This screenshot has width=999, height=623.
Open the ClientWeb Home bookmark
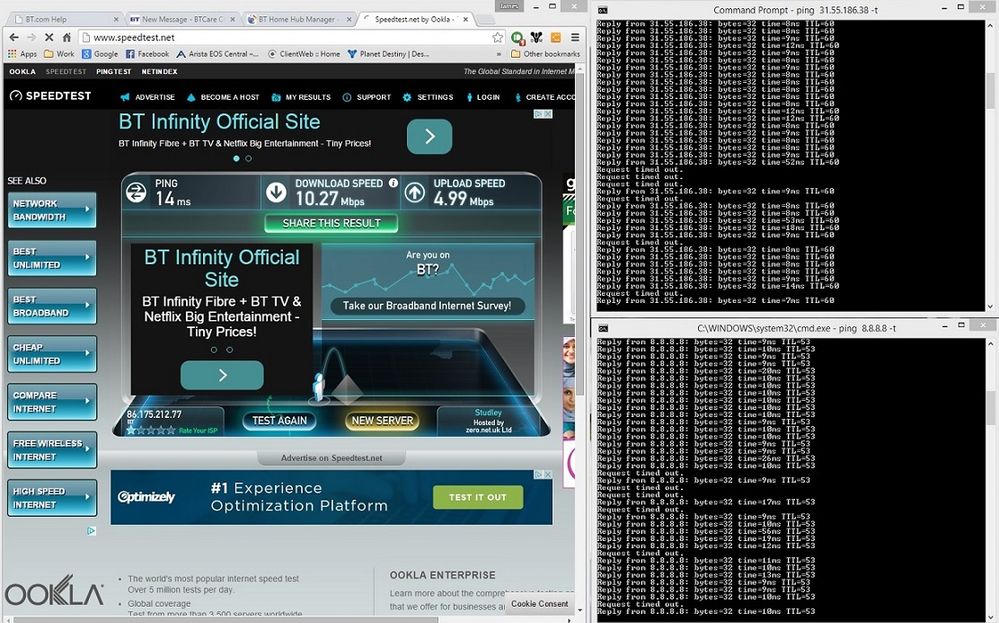[304, 54]
